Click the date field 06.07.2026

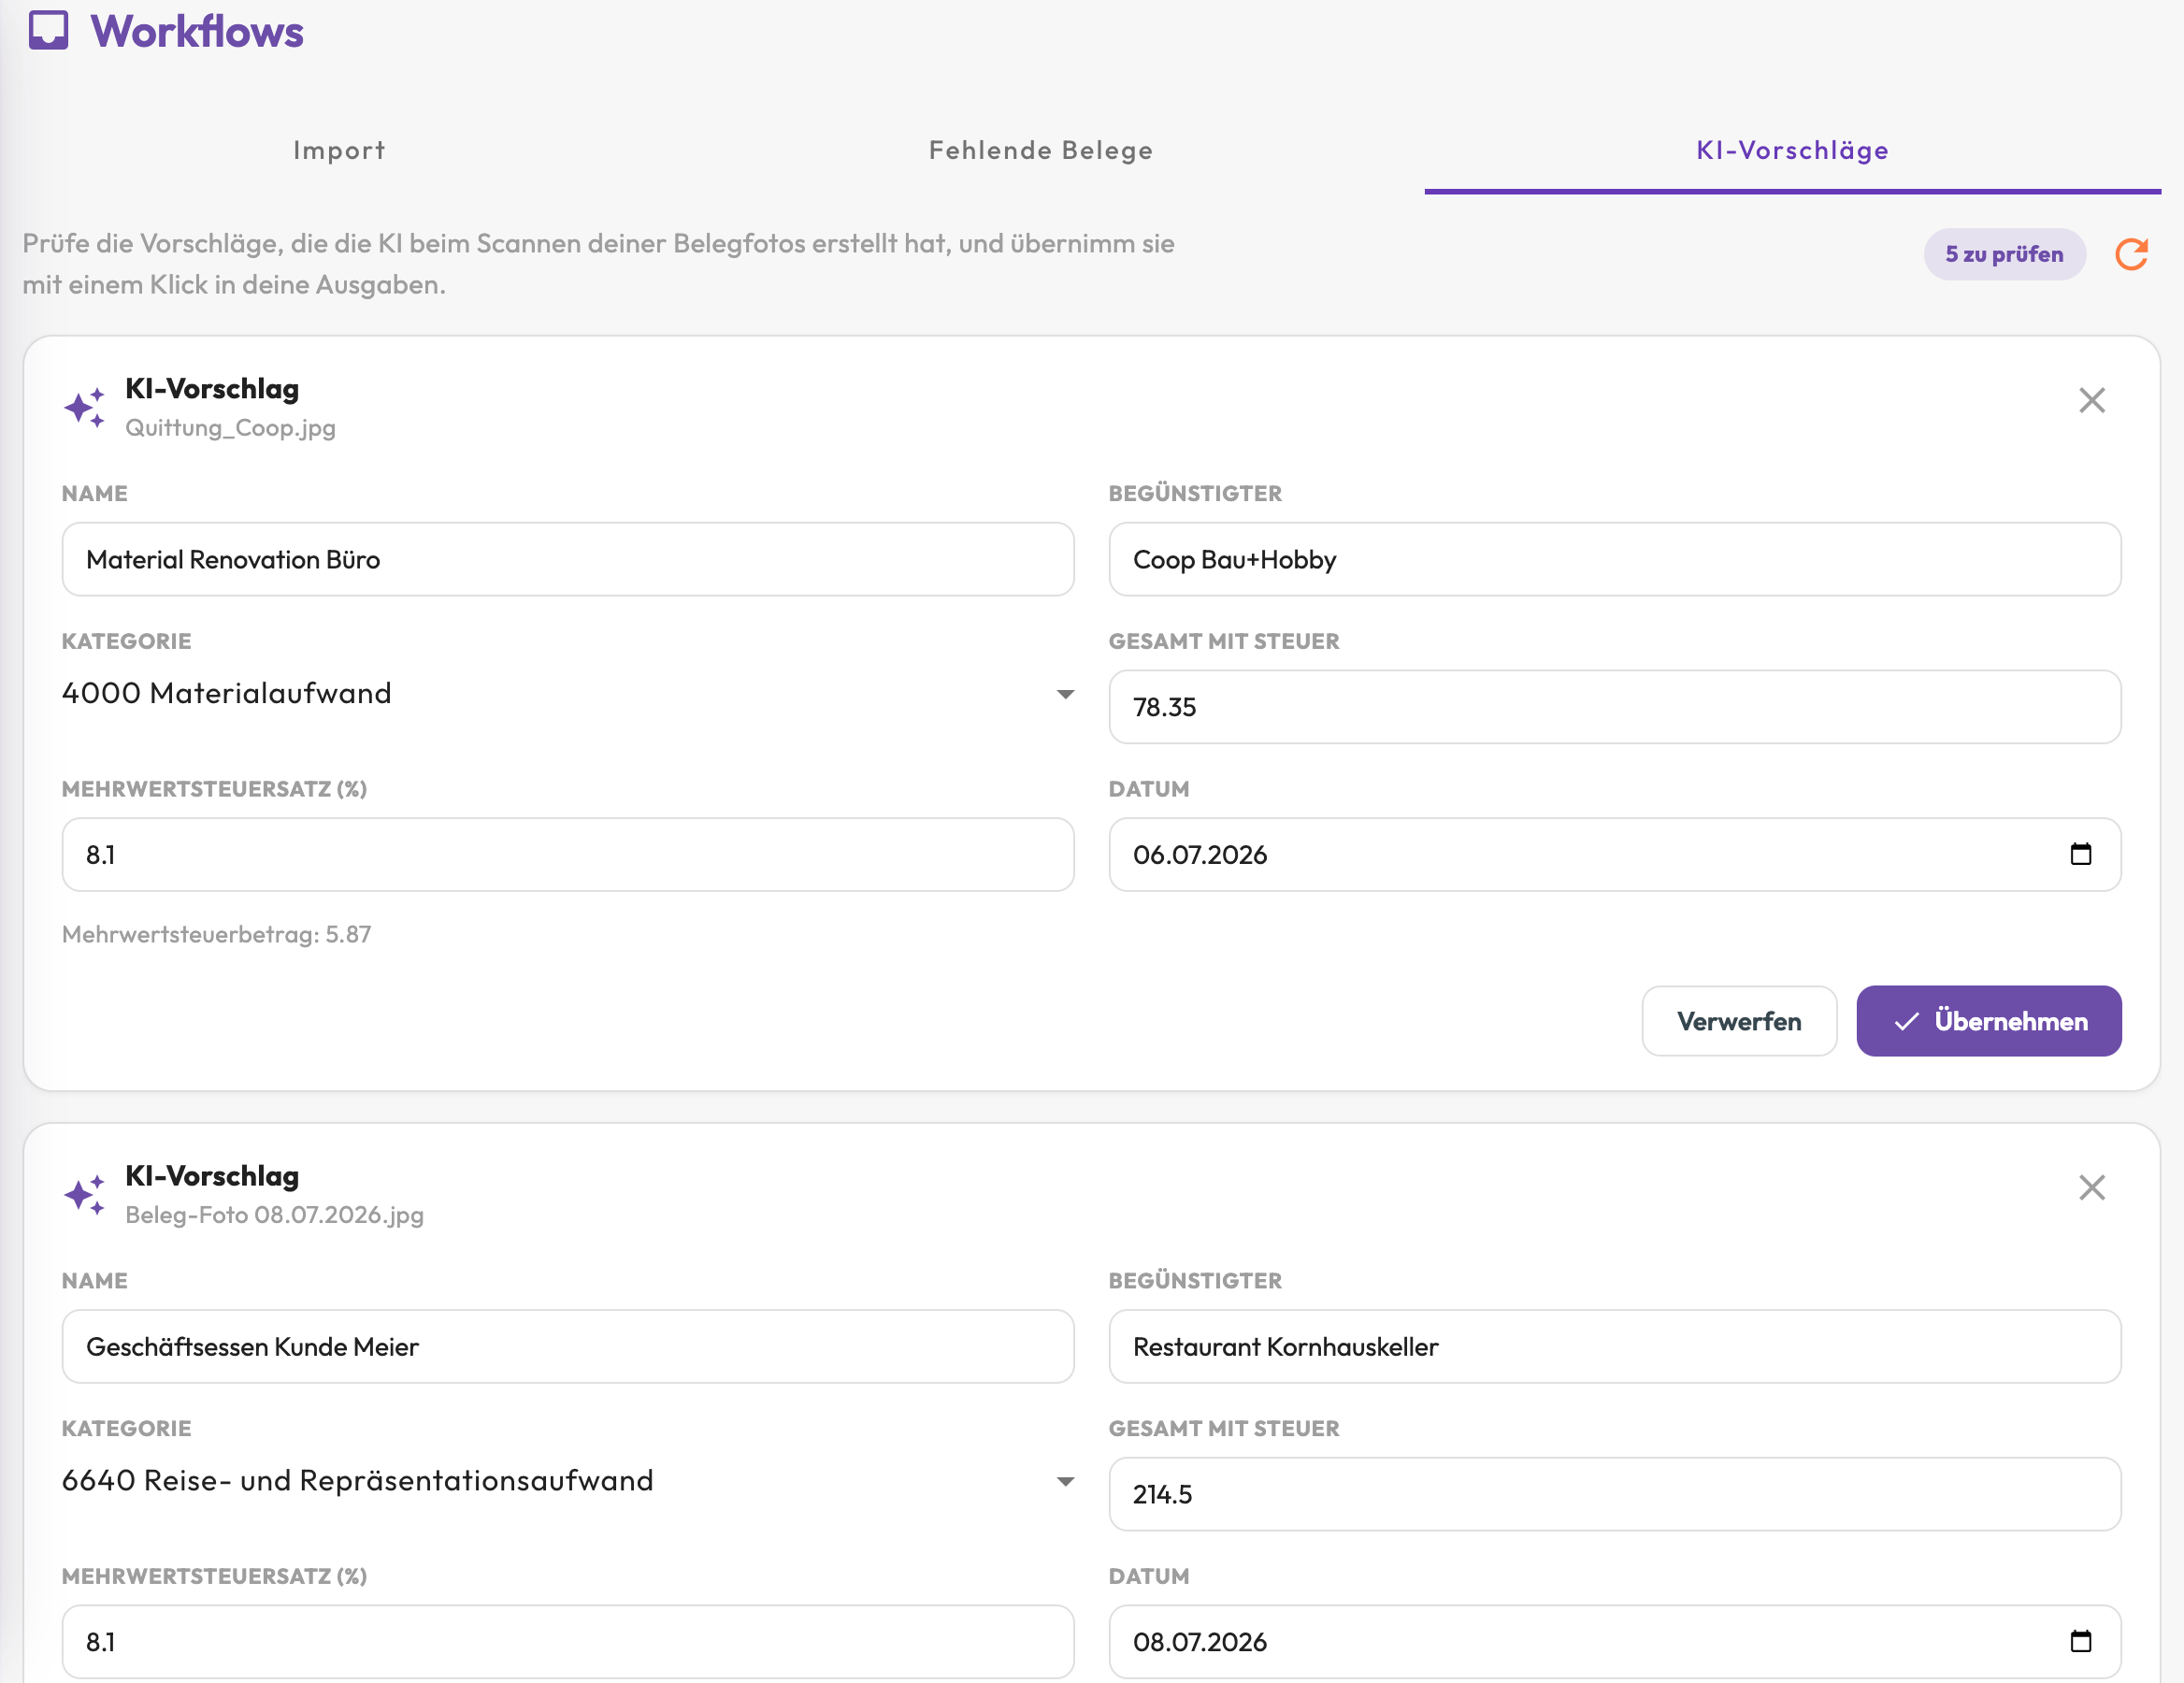point(1615,855)
